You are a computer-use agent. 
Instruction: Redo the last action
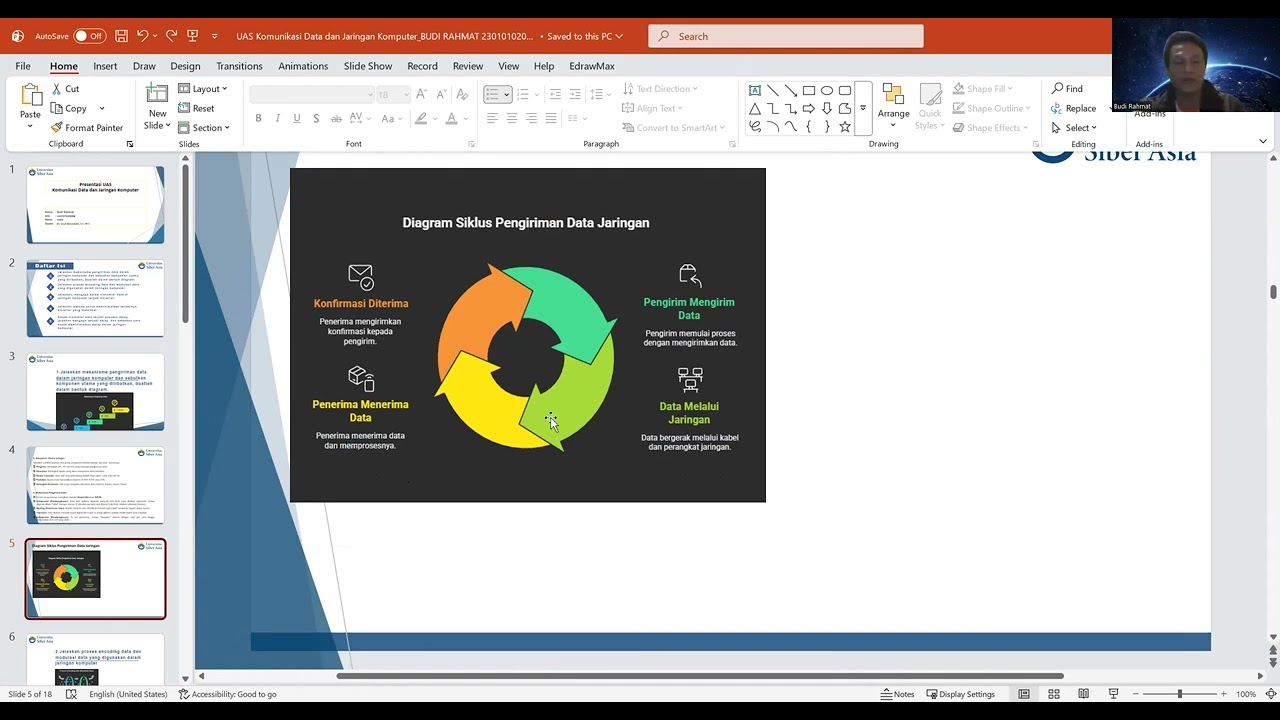point(171,36)
